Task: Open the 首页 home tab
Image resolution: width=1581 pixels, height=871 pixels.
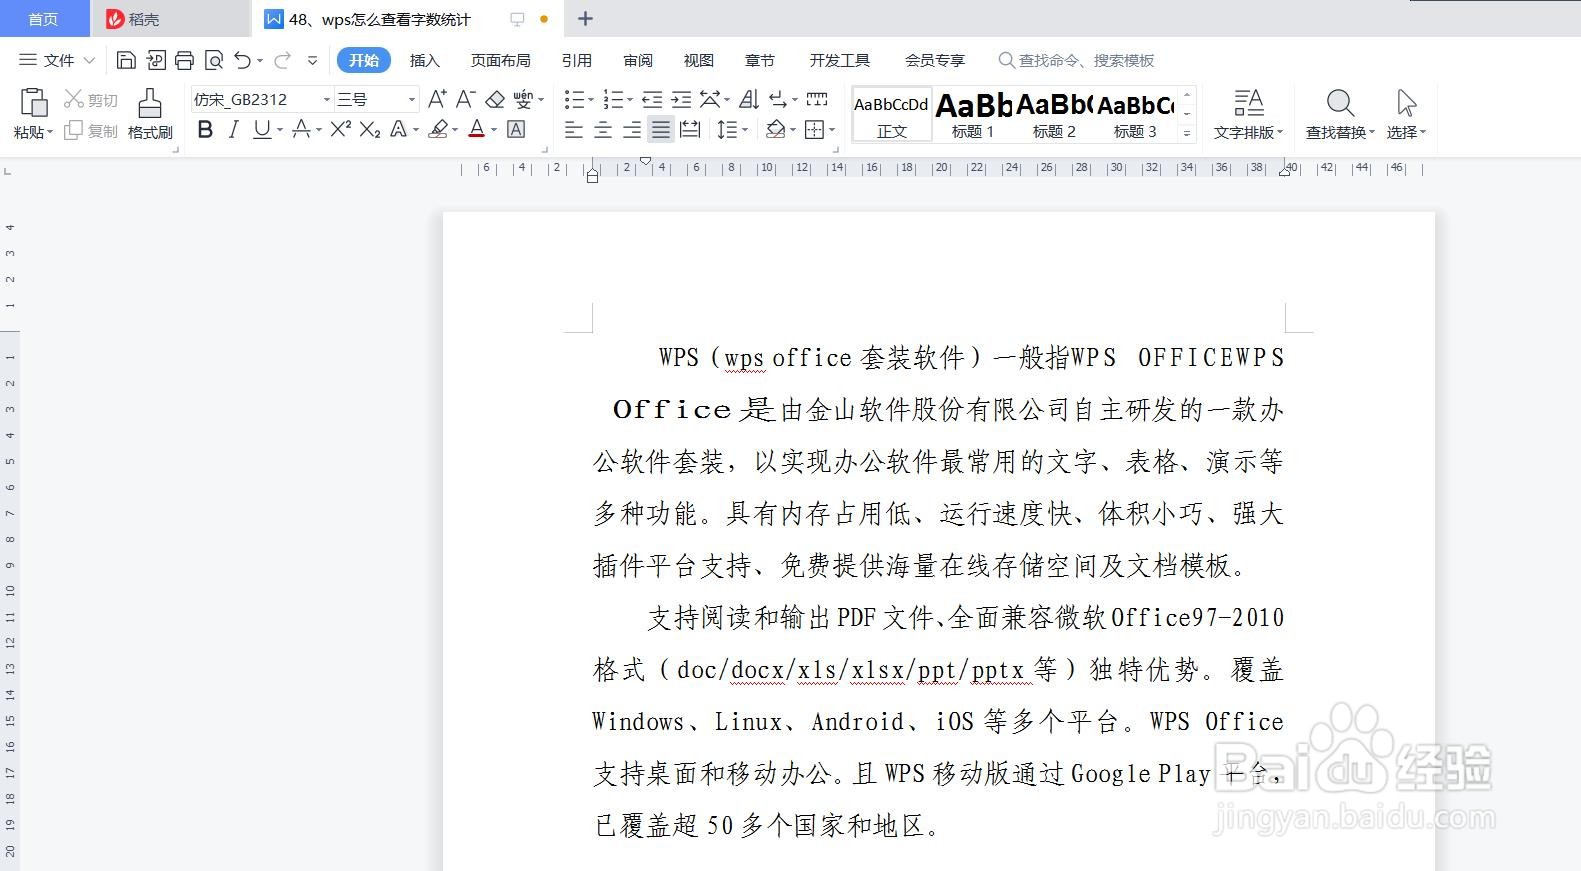Action: pyautogui.click(x=43, y=19)
